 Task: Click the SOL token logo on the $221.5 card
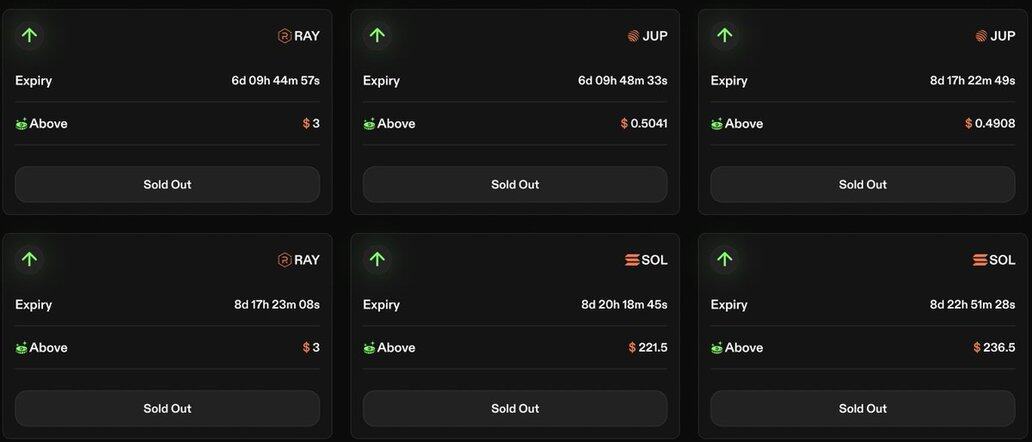click(631, 260)
